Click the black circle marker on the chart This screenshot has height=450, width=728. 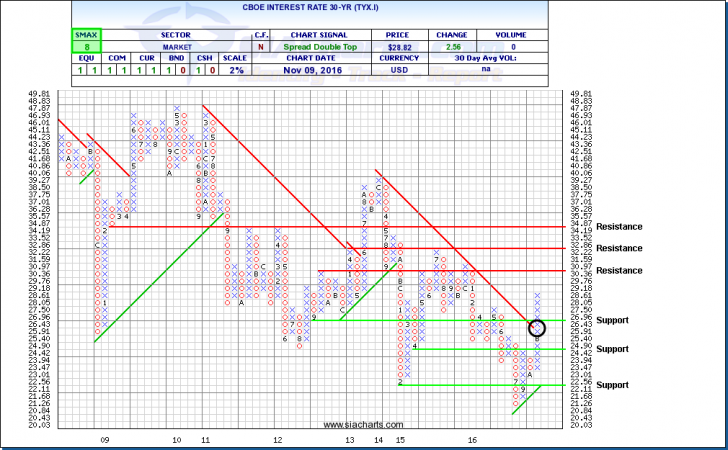pyautogui.click(x=538, y=327)
